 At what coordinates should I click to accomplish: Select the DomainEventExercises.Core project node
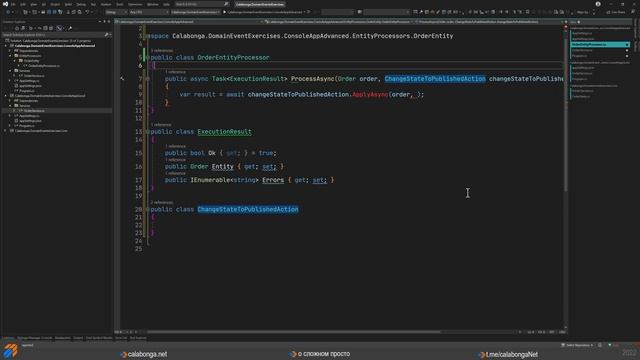click(41, 131)
